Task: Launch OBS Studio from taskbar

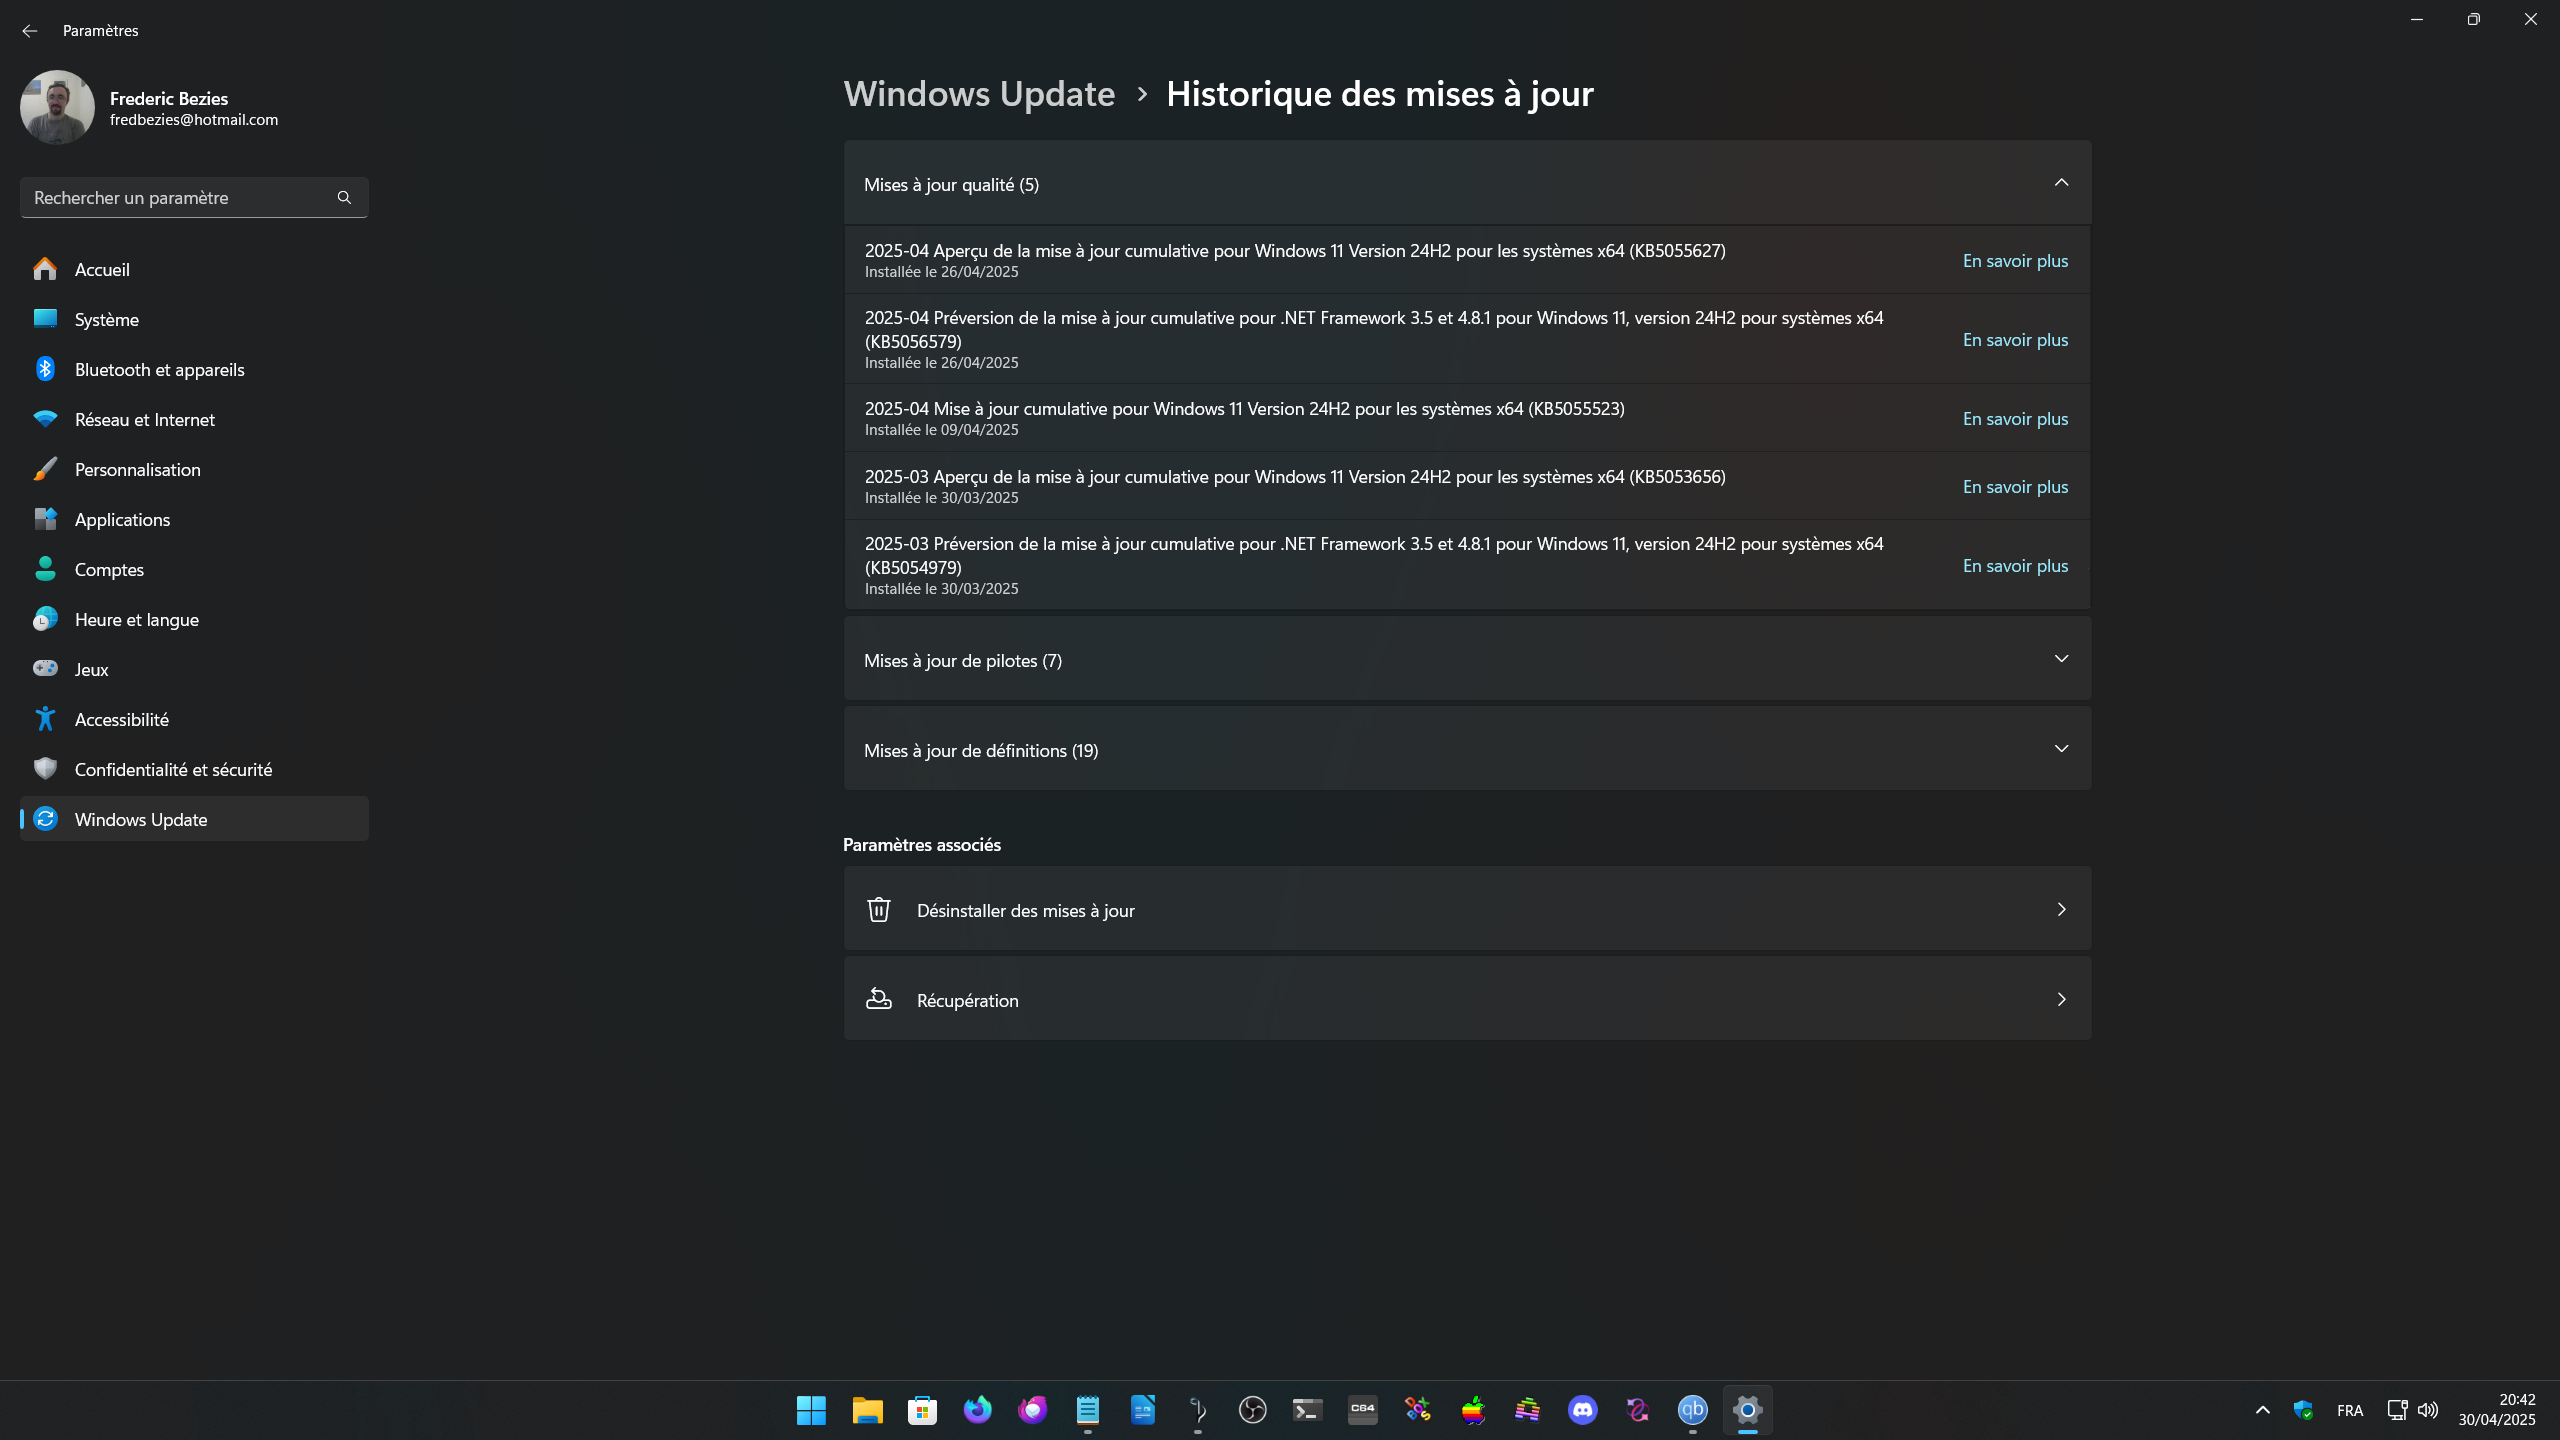Action: (1252, 1410)
